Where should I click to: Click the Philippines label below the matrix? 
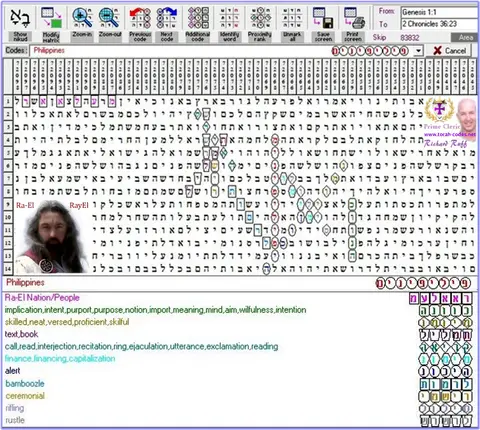[25, 283]
